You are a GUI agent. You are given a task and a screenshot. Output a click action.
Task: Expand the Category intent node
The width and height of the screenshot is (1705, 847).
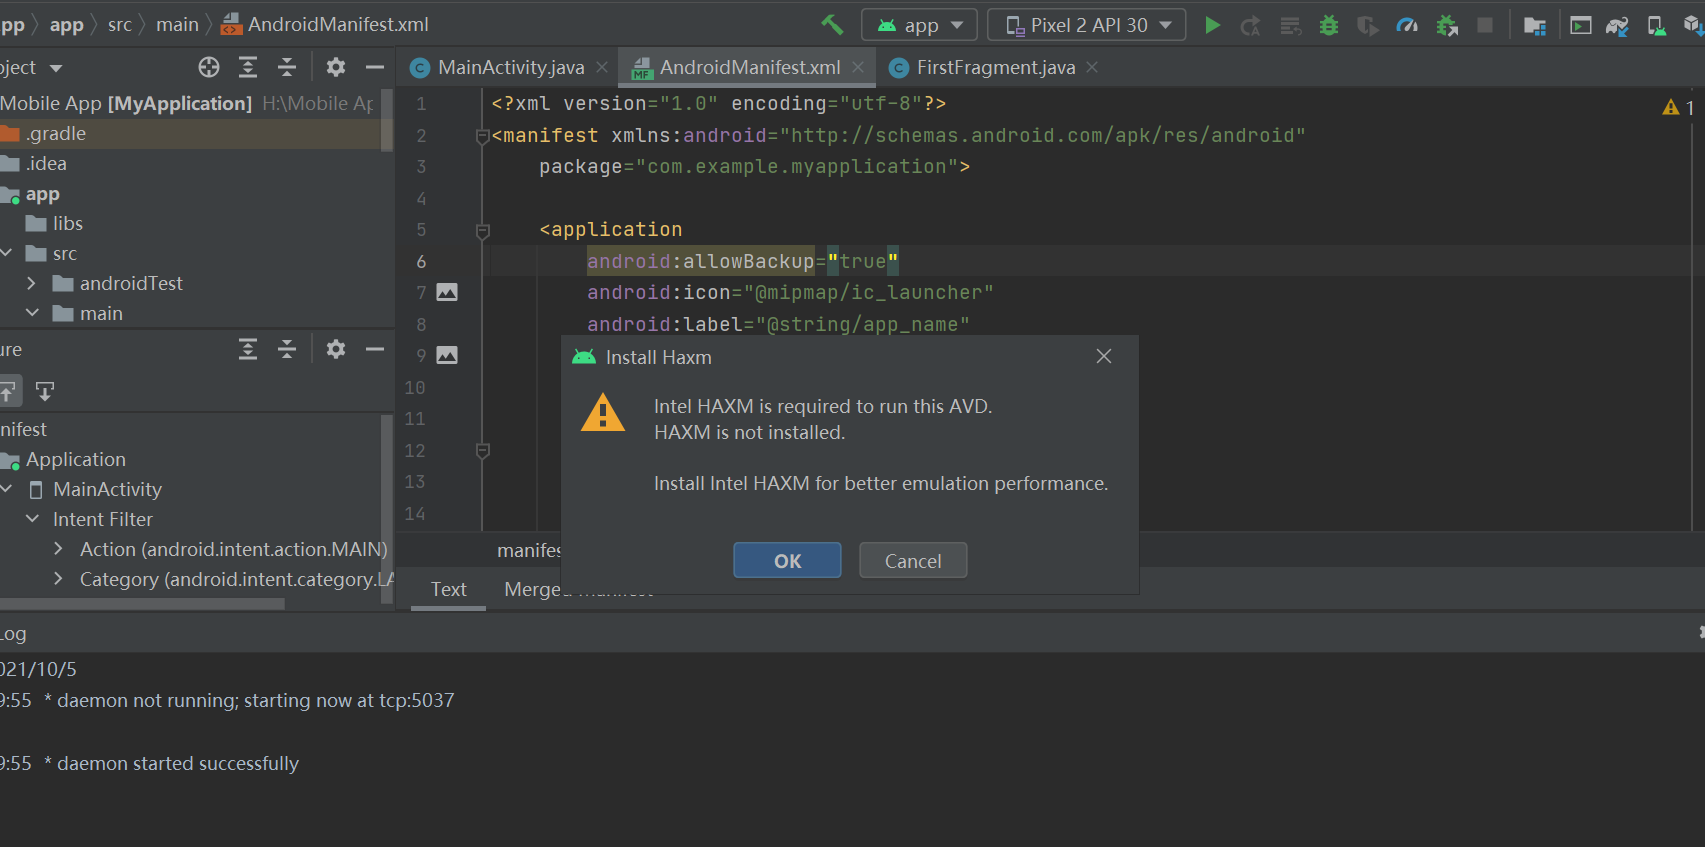point(58,579)
